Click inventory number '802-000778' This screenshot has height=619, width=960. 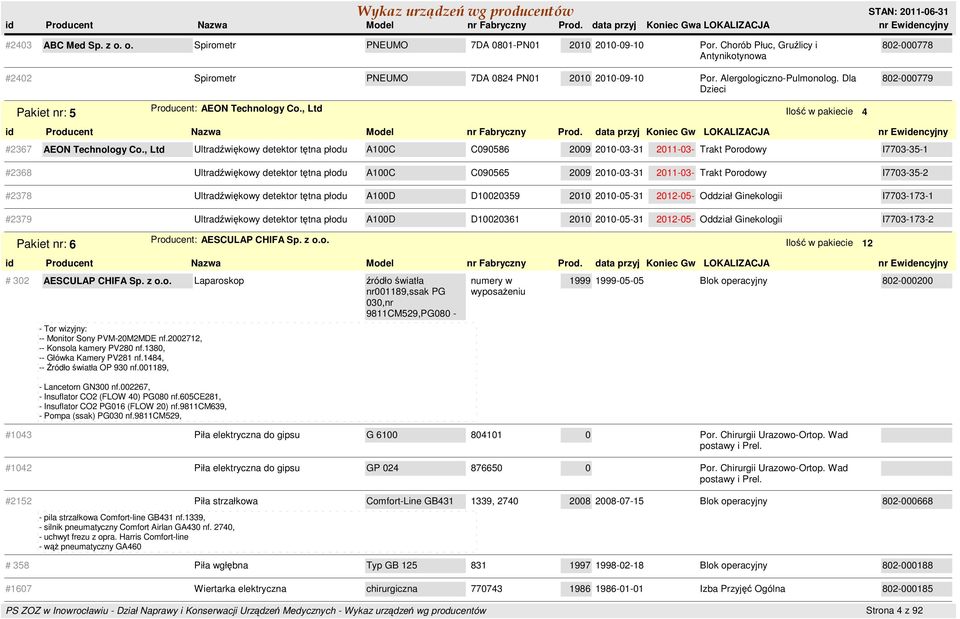click(916, 45)
